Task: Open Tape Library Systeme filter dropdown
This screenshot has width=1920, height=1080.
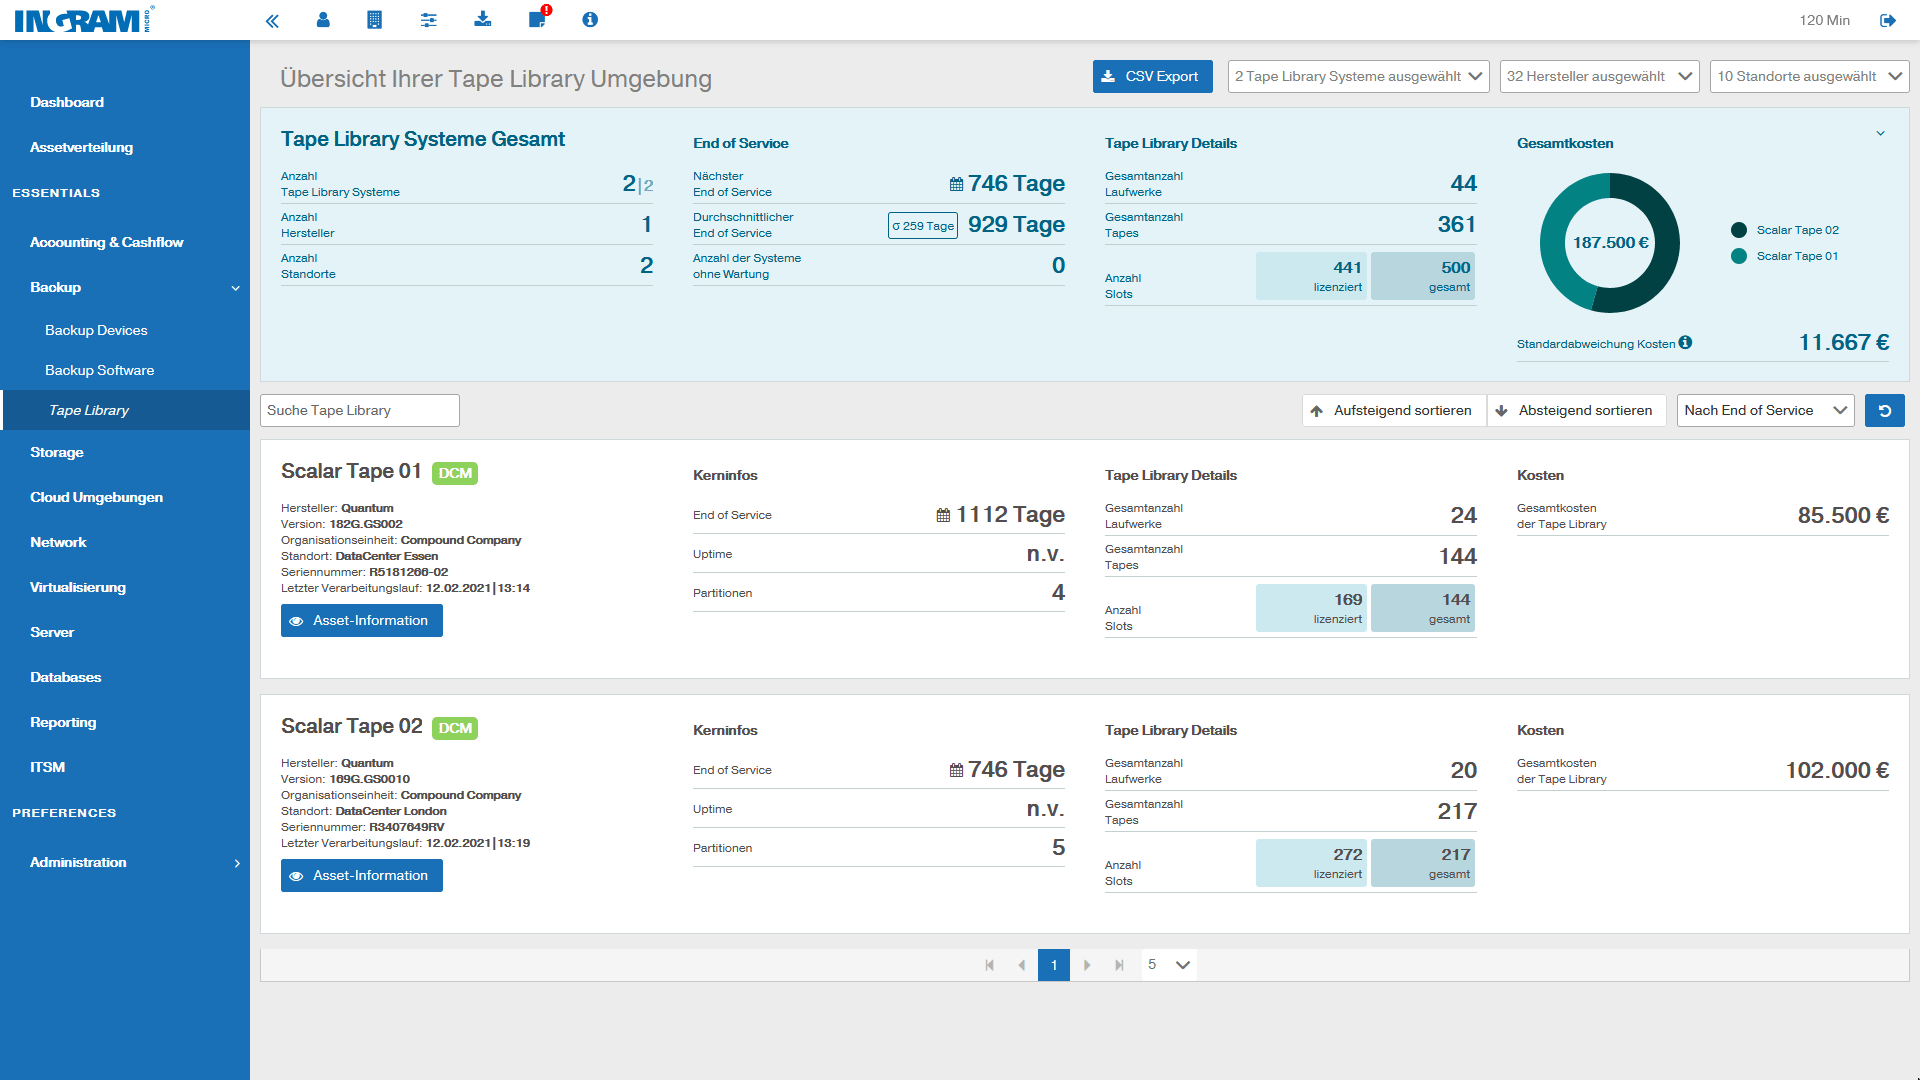Action: tap(1358, 77)
